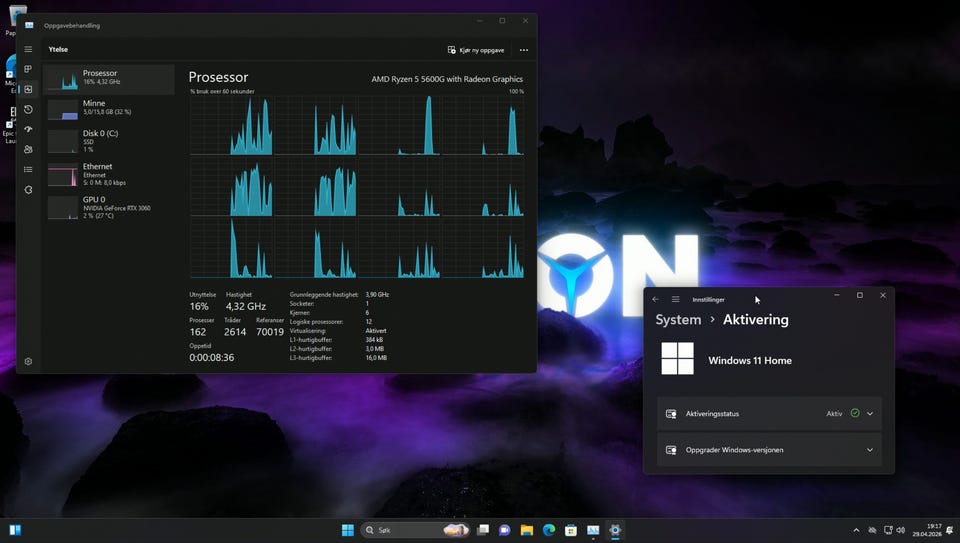Open Task Manager settings gear icon
The image size is (960, 543).
point(28,361)
